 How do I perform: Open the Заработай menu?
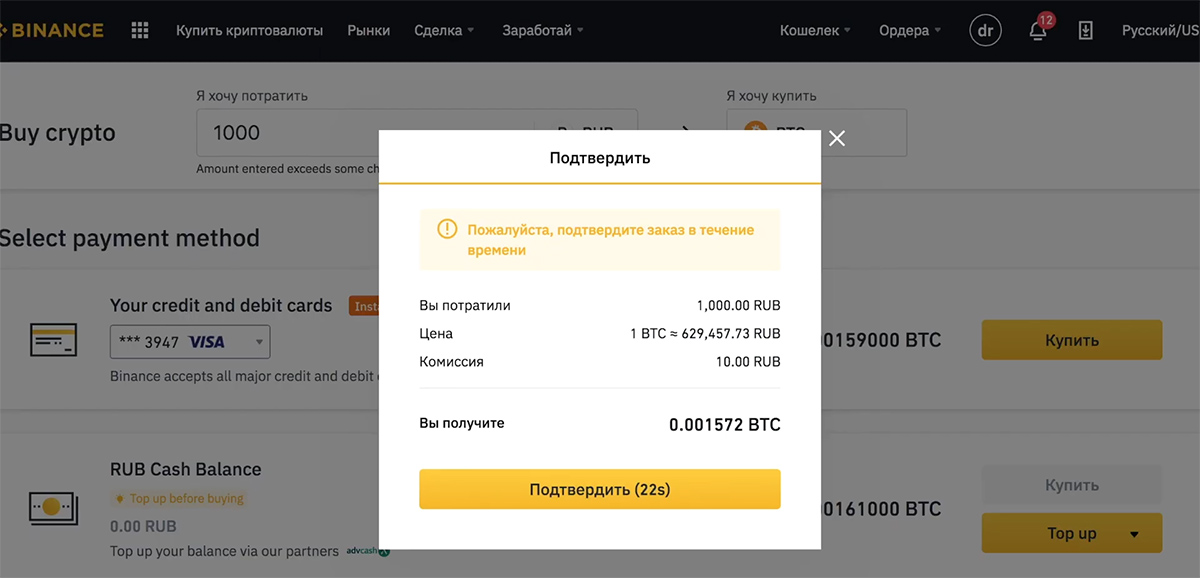click(x=543, y=30)
